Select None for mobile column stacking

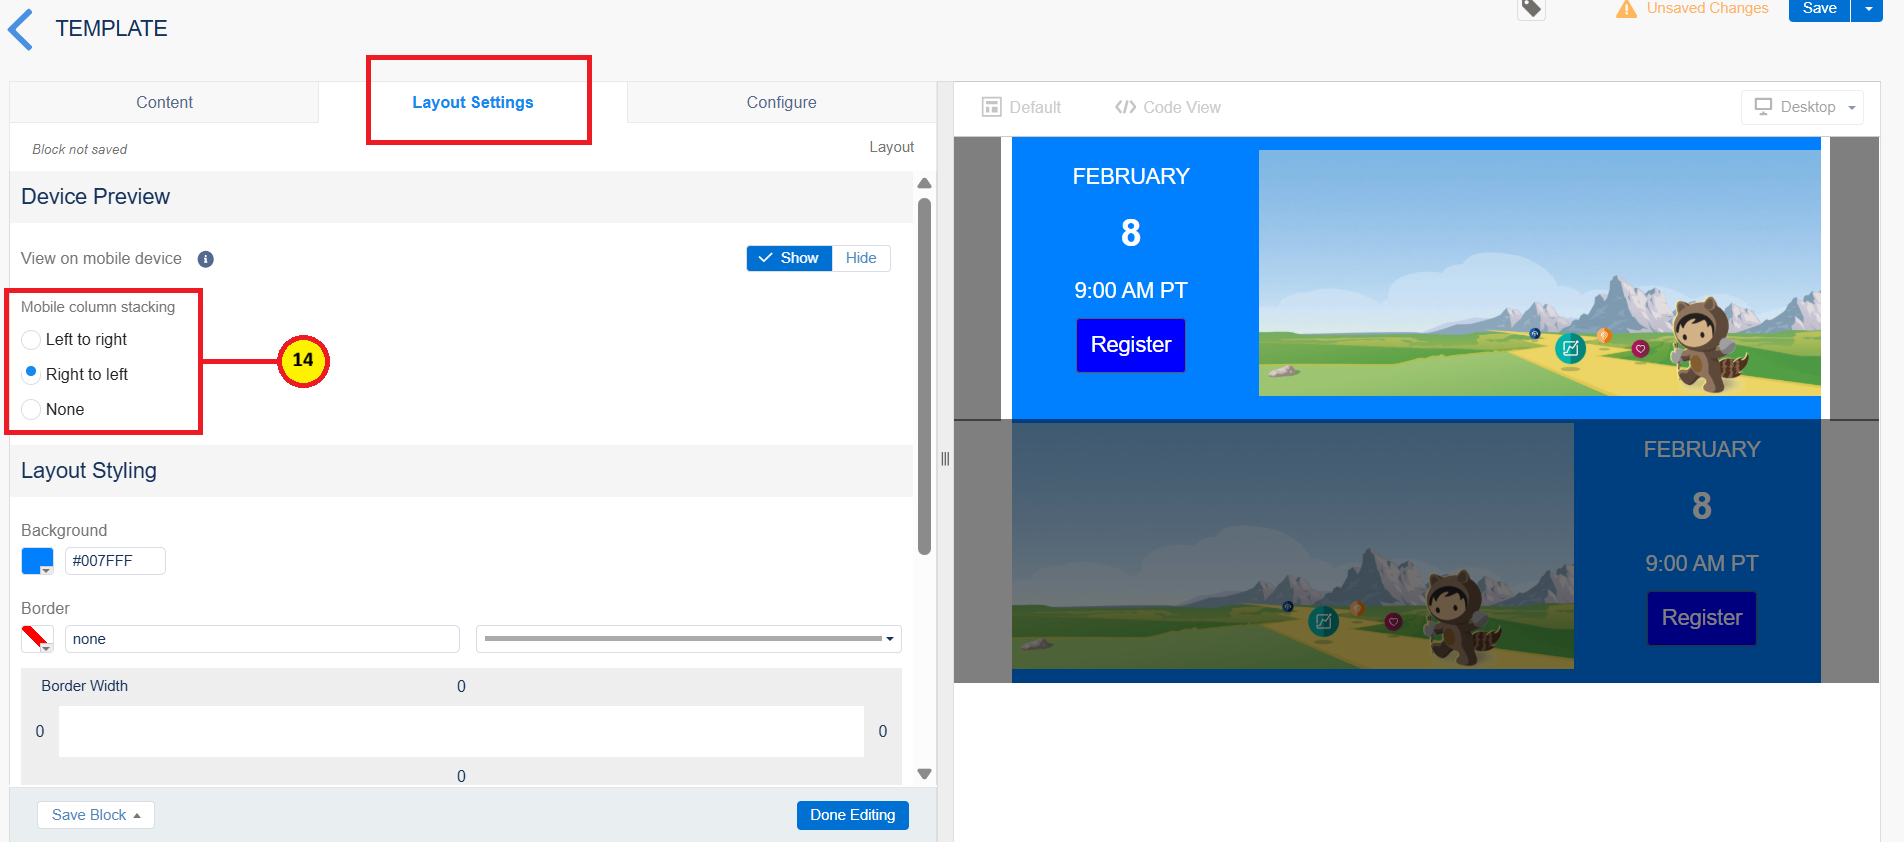pos(32,410)
